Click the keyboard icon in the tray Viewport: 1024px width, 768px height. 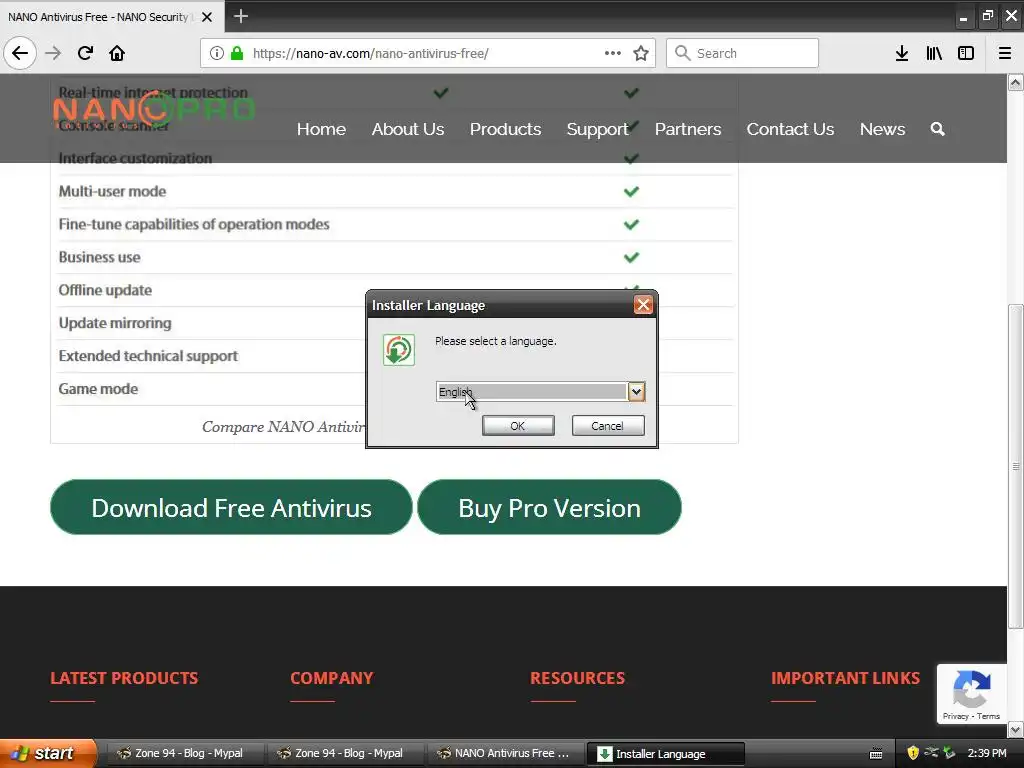tap(876, 754)
